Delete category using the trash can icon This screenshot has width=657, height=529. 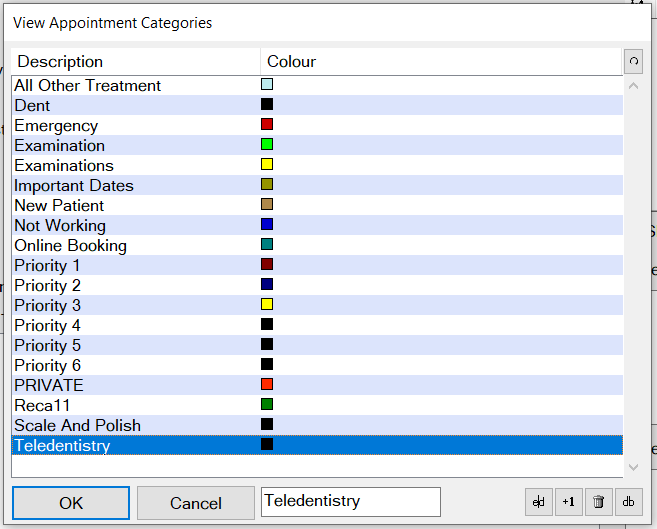599,502
